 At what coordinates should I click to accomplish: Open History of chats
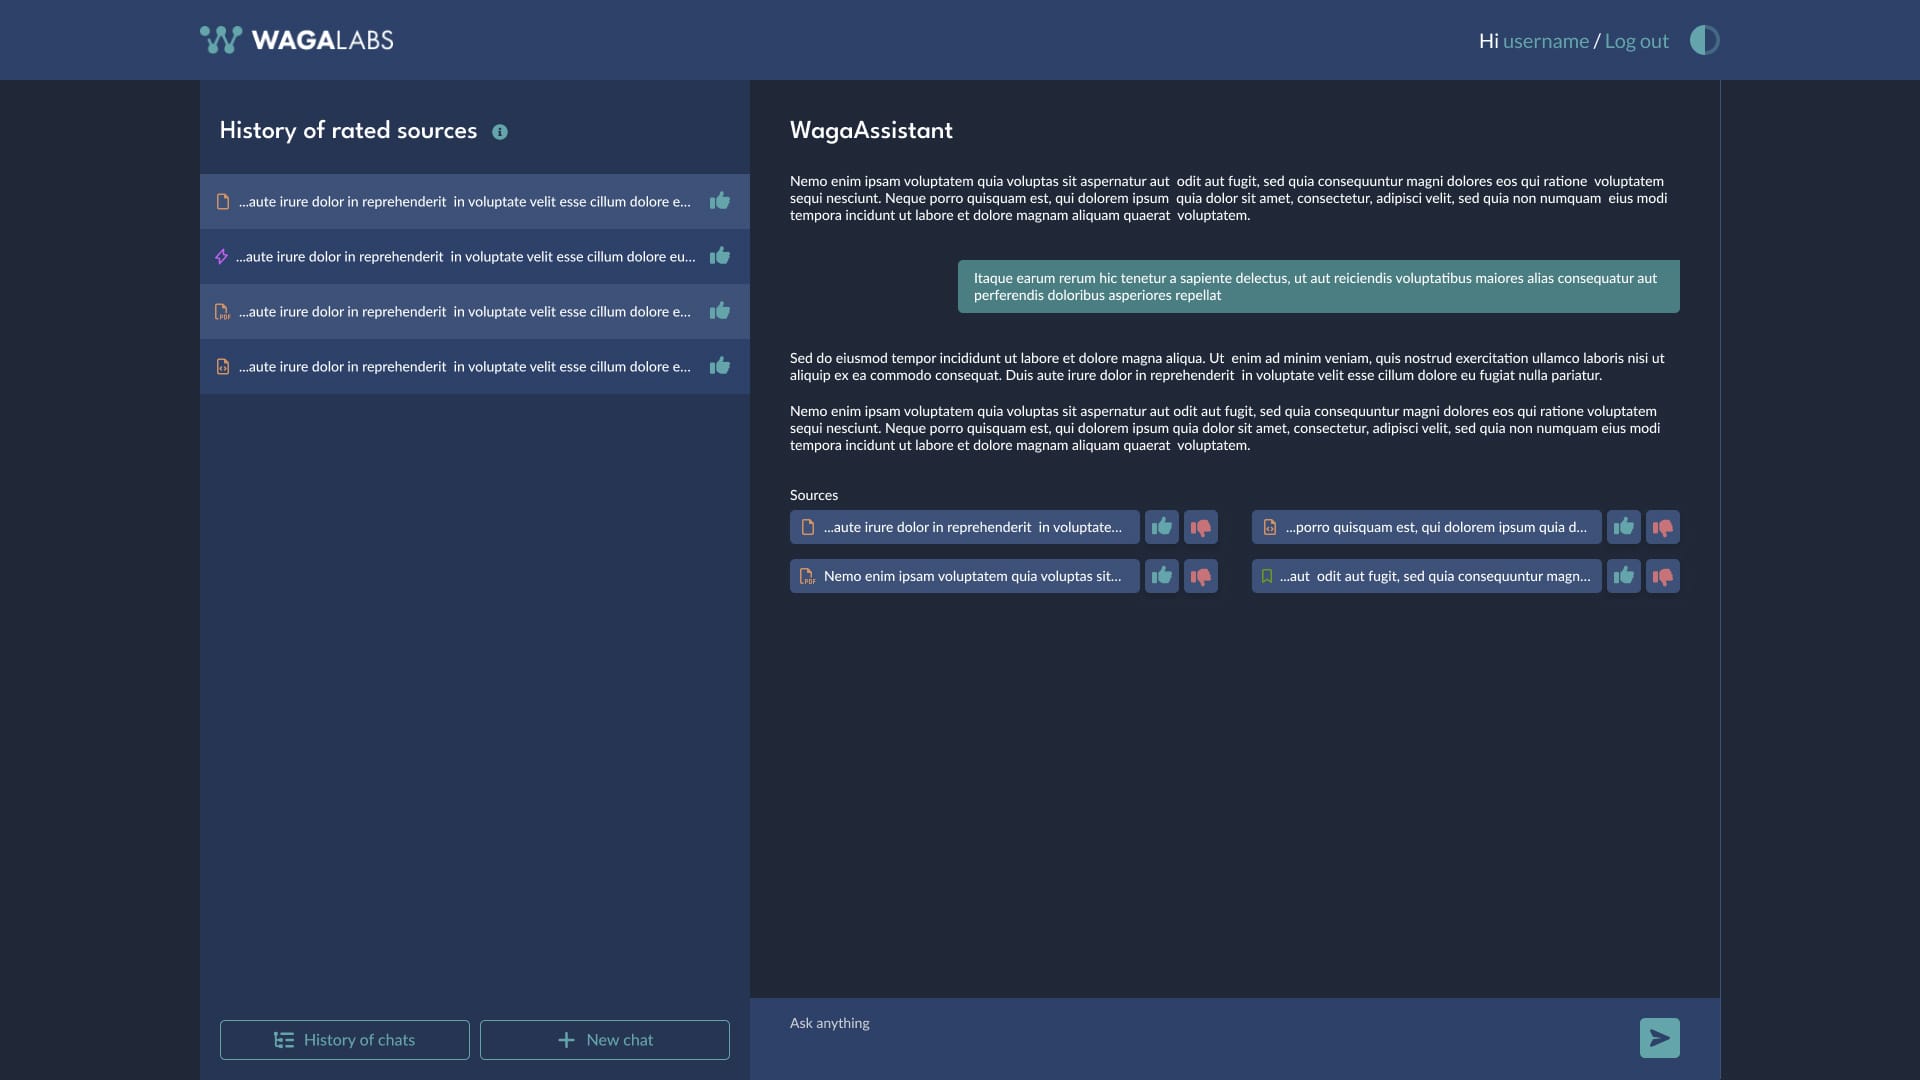344,1040
